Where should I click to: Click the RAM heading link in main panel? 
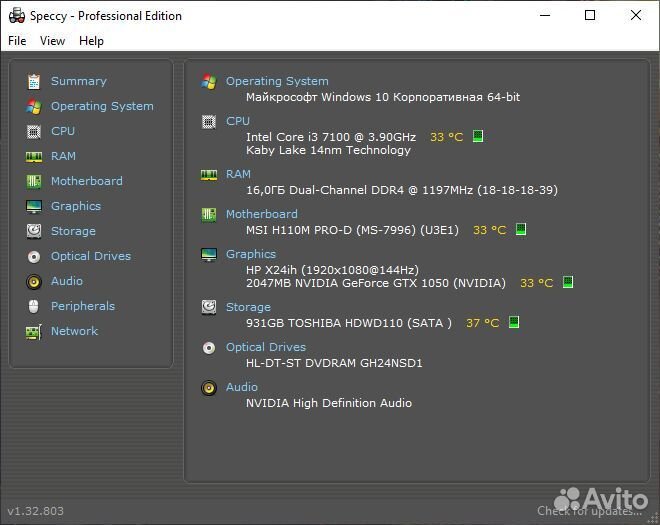[x=238, y=174]
